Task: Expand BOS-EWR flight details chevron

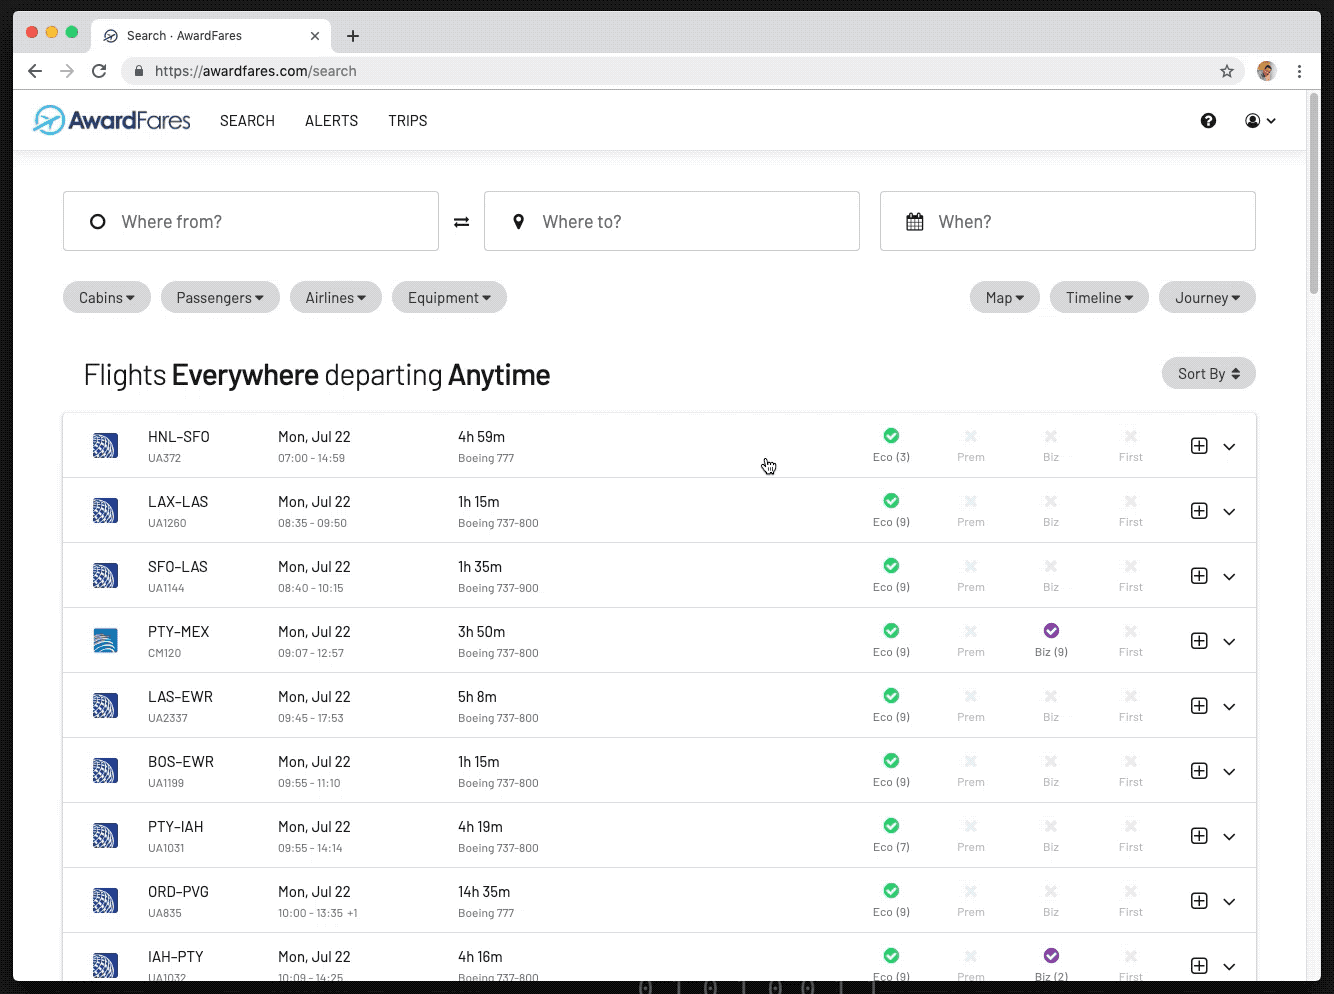Action: [1229, 772]
